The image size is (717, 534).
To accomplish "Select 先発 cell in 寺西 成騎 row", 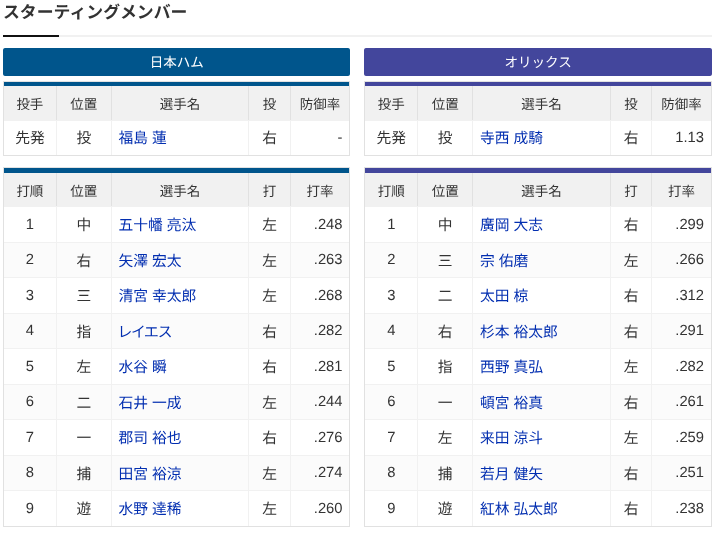I will tap(391, 138).
